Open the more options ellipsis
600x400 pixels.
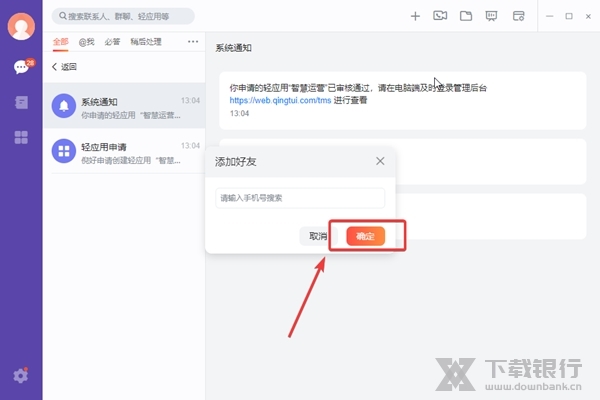coord(193,41)
